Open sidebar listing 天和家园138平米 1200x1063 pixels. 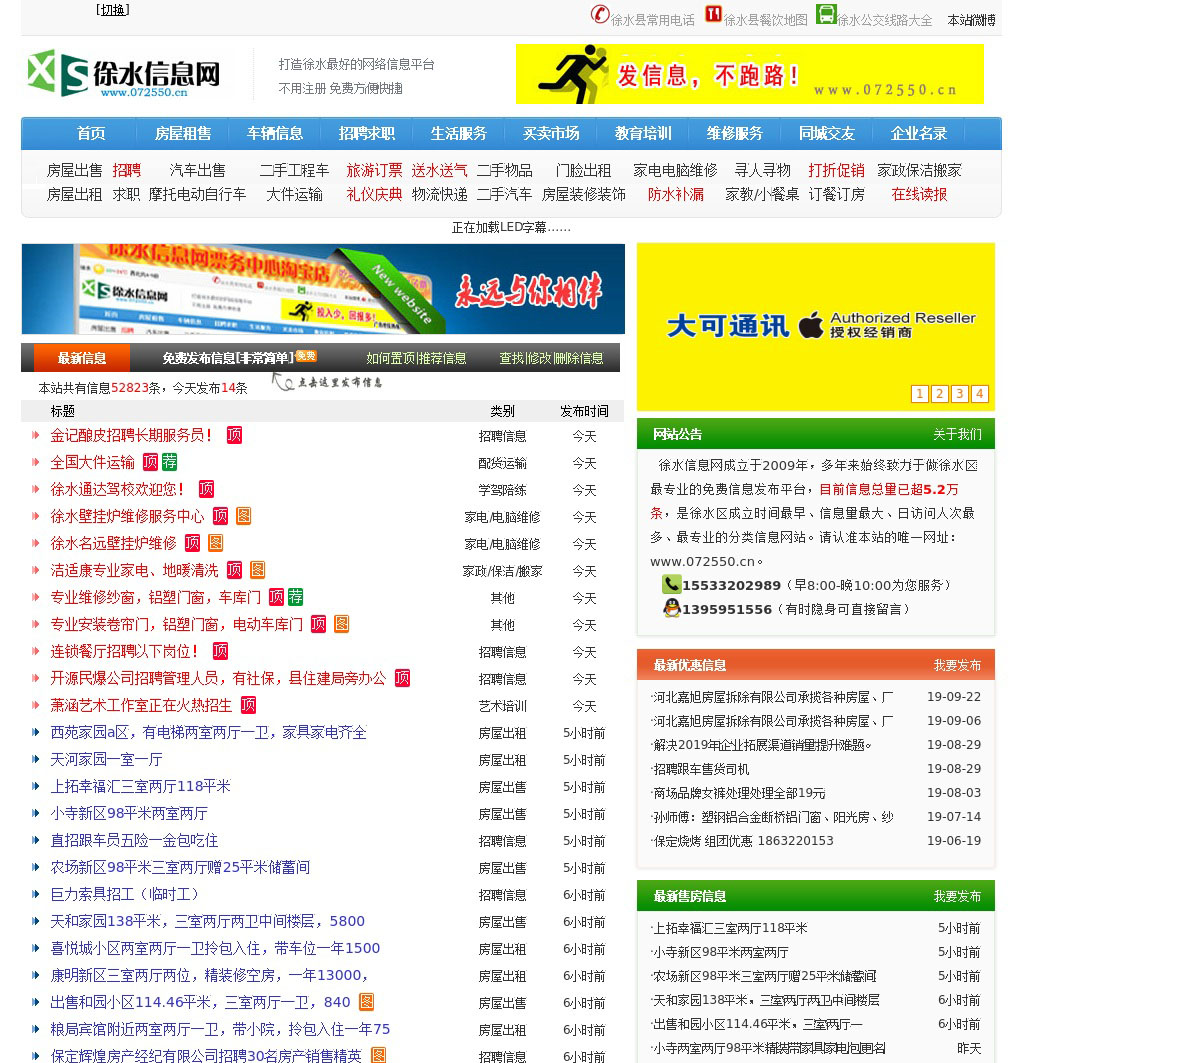(765, 1000)
